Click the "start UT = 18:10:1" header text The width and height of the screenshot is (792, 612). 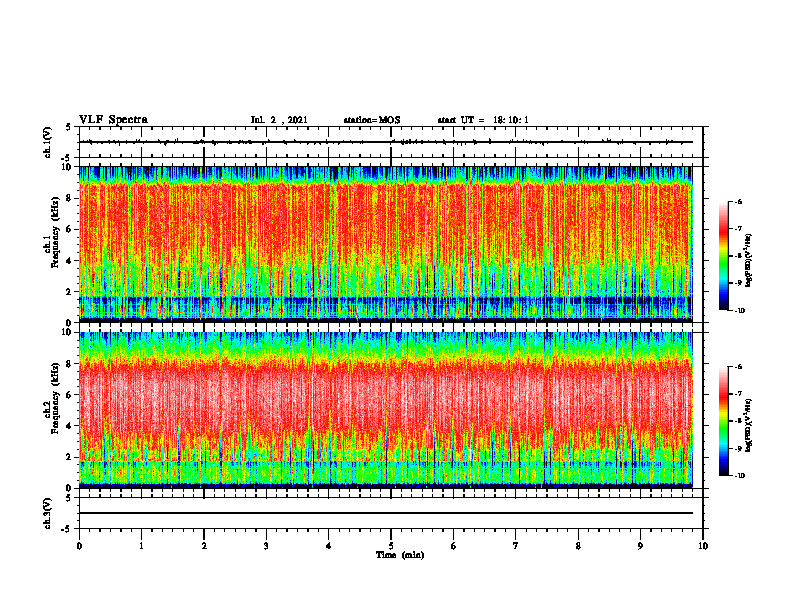483,120
